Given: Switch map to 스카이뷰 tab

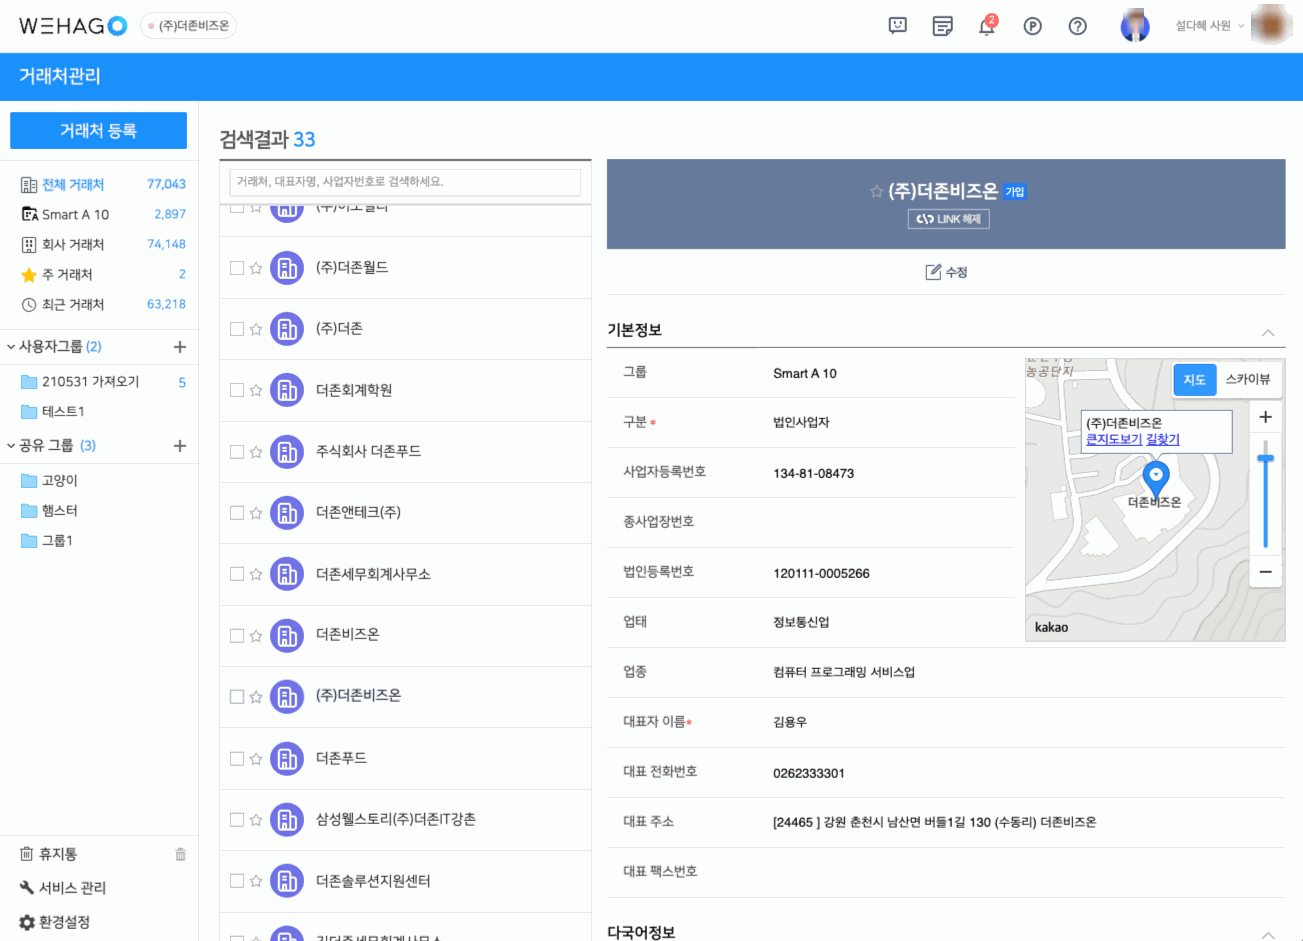Looking at the screenshot, I should click(x=1248, y=379).
